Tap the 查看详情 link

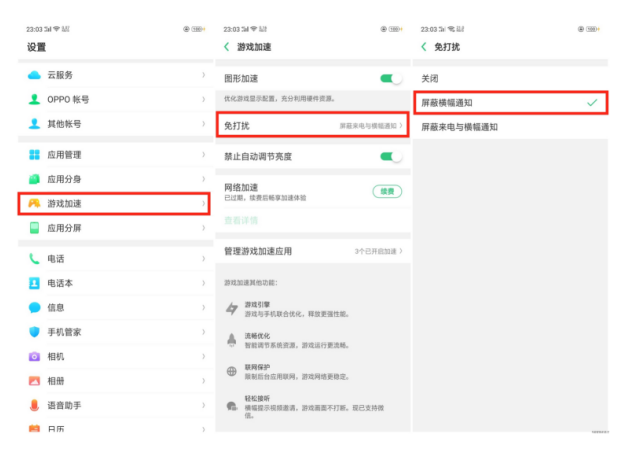(x=241, y=220)
